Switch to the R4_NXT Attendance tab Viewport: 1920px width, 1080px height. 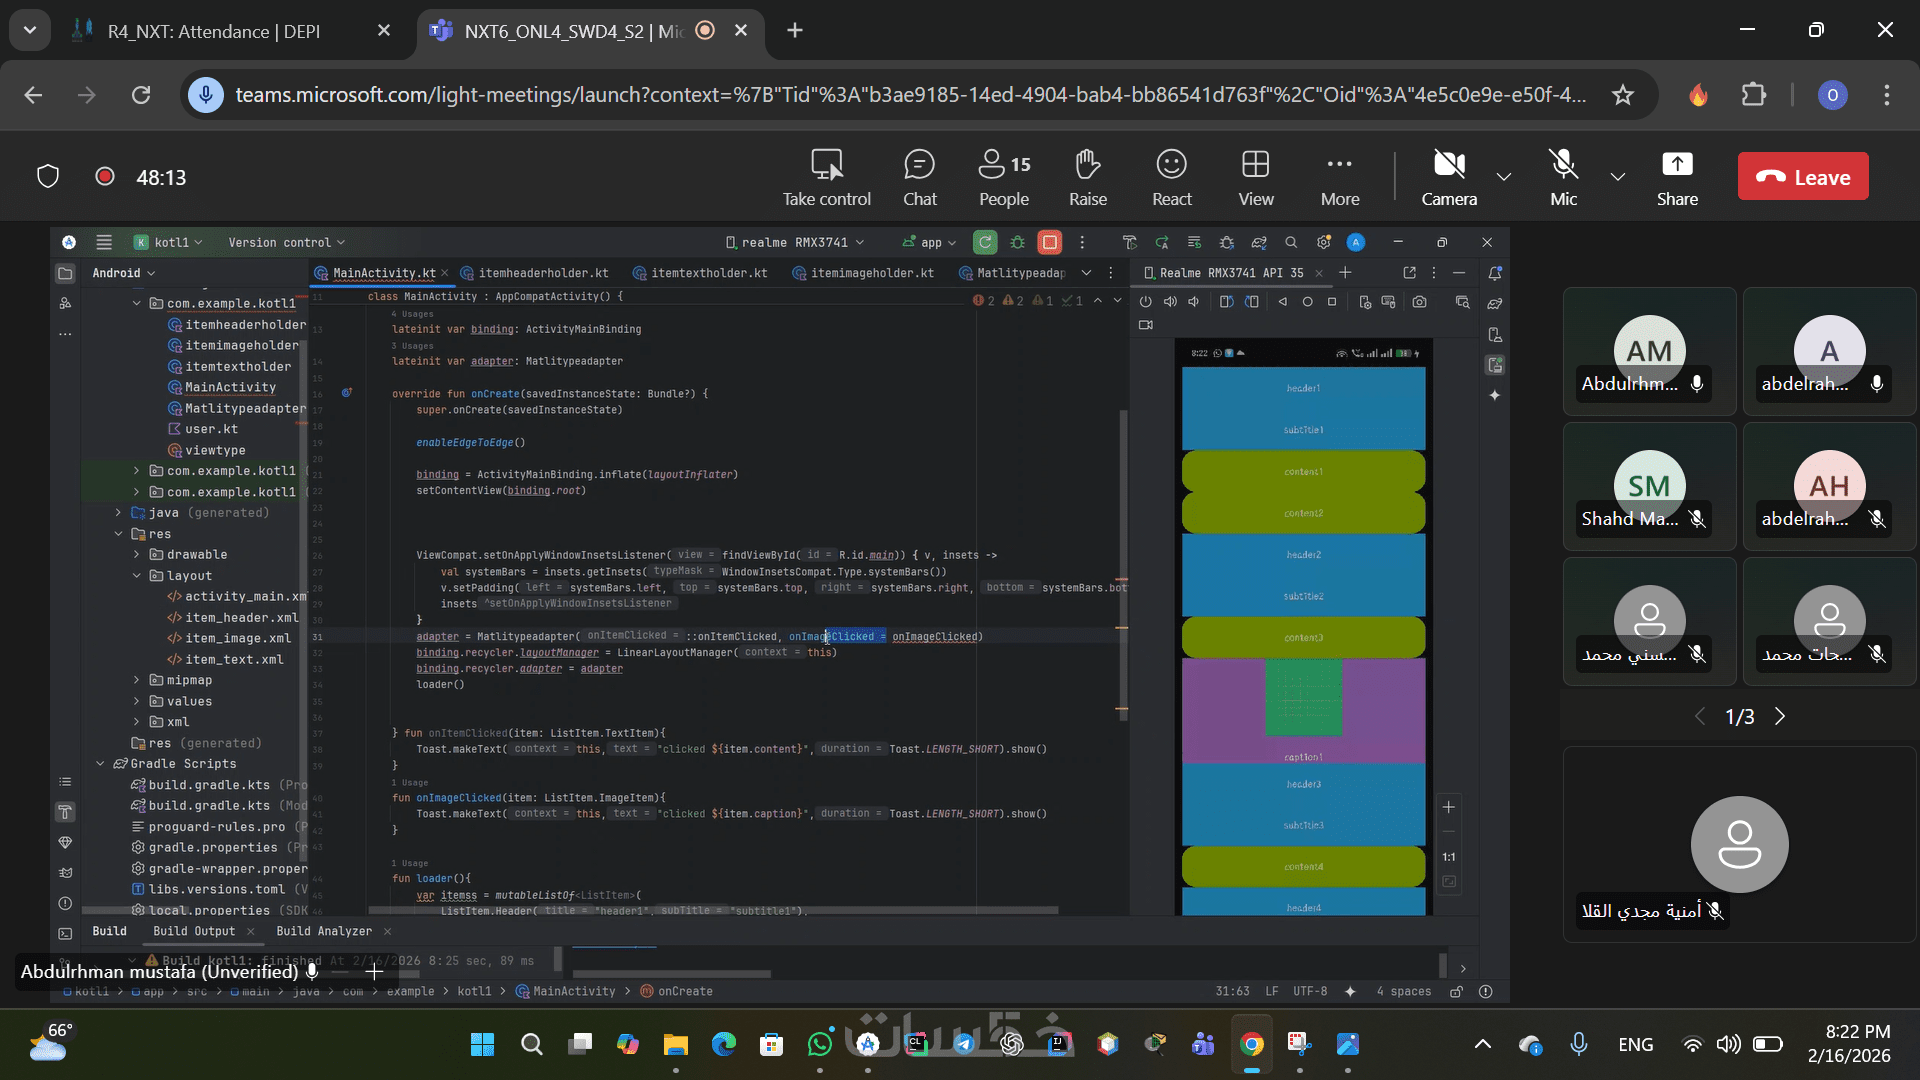(214, 31)
